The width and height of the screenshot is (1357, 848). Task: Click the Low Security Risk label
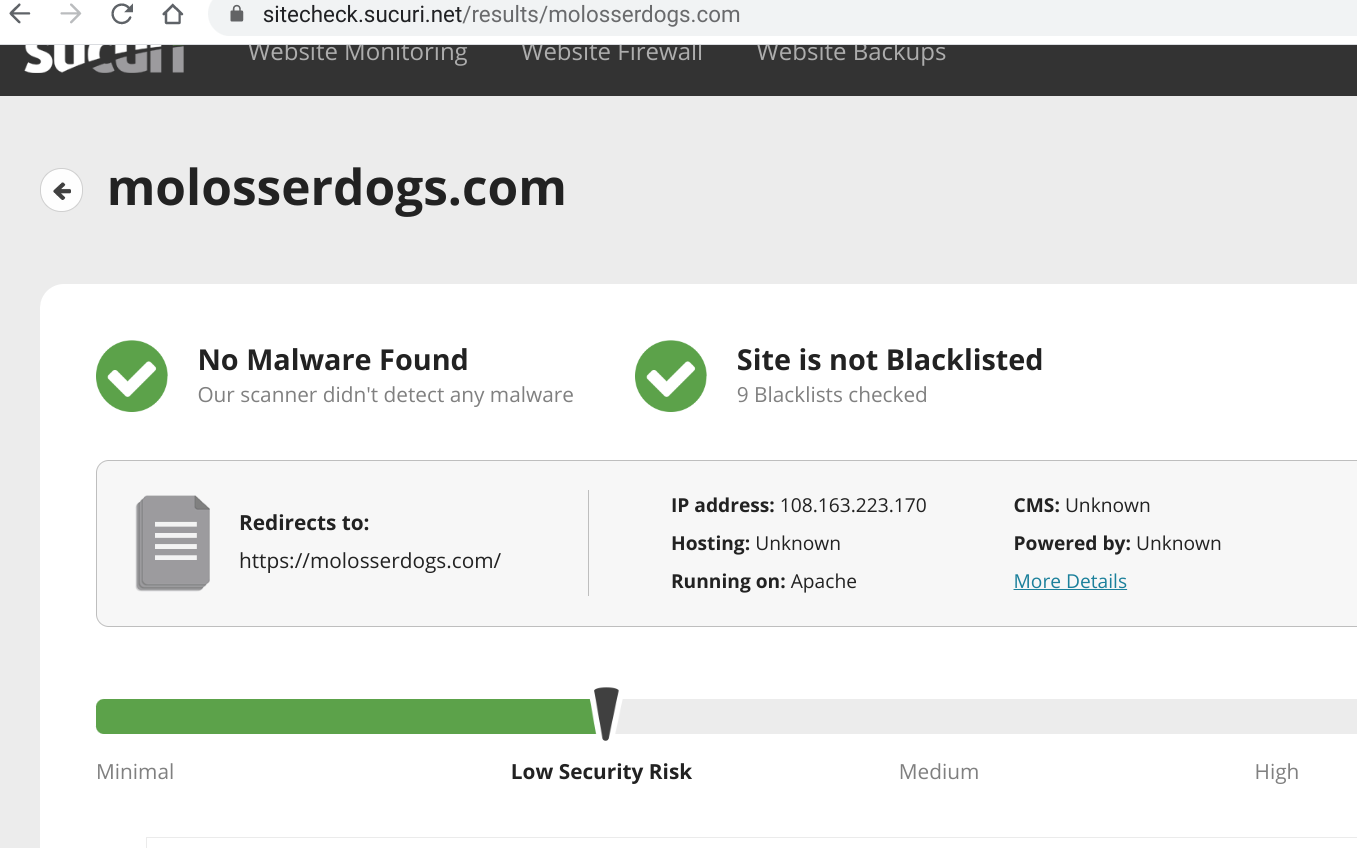click(601, 772)
